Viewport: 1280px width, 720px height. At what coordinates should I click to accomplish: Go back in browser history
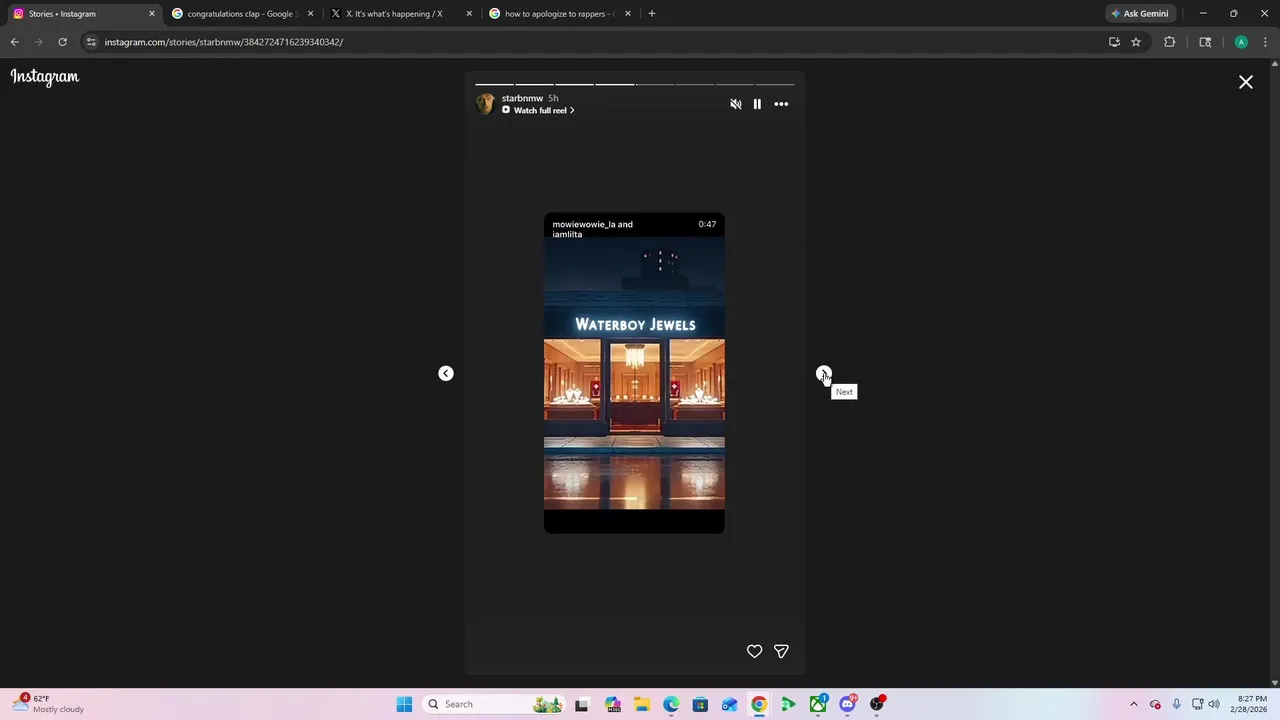[14, 42]
